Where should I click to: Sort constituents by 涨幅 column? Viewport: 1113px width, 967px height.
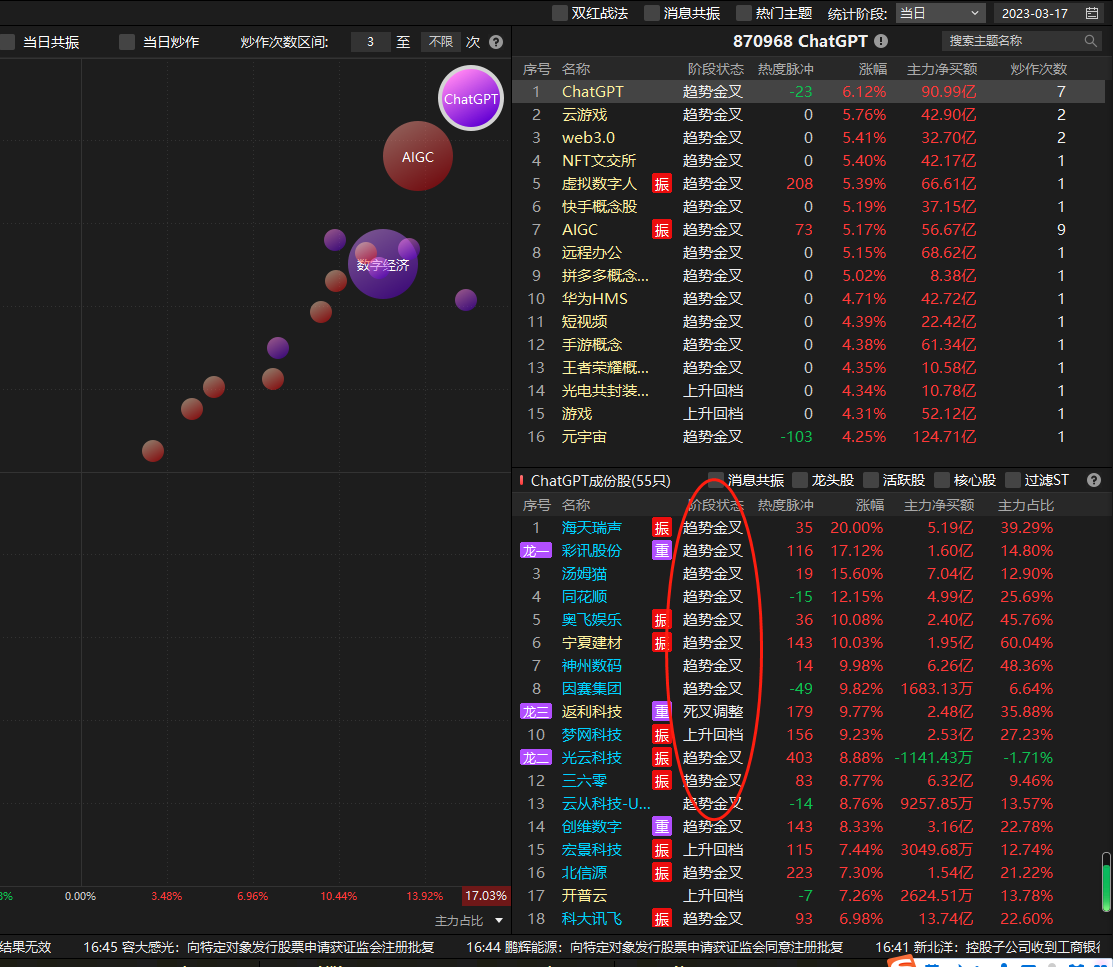[x=870, y=505]
